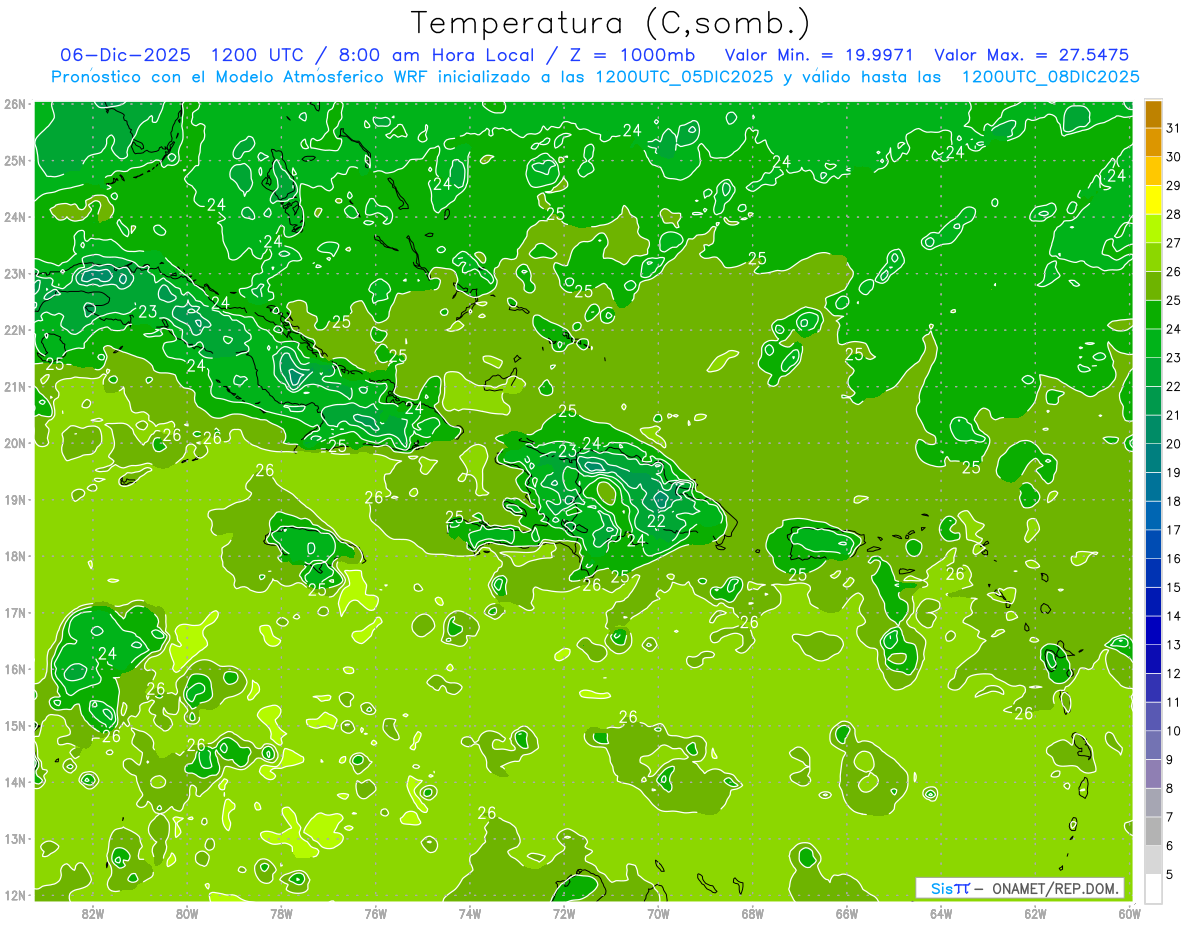Click legend value 31 on the color bar
Screen dimensions: 1200x927
pyautogui.click(x=1174, y=129)
